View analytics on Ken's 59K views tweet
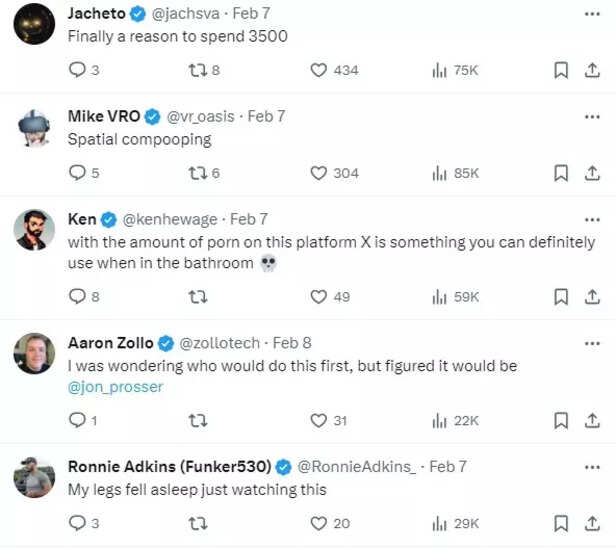Image resolution: width=616 pixels, height=549 pixels. point(439,296)
